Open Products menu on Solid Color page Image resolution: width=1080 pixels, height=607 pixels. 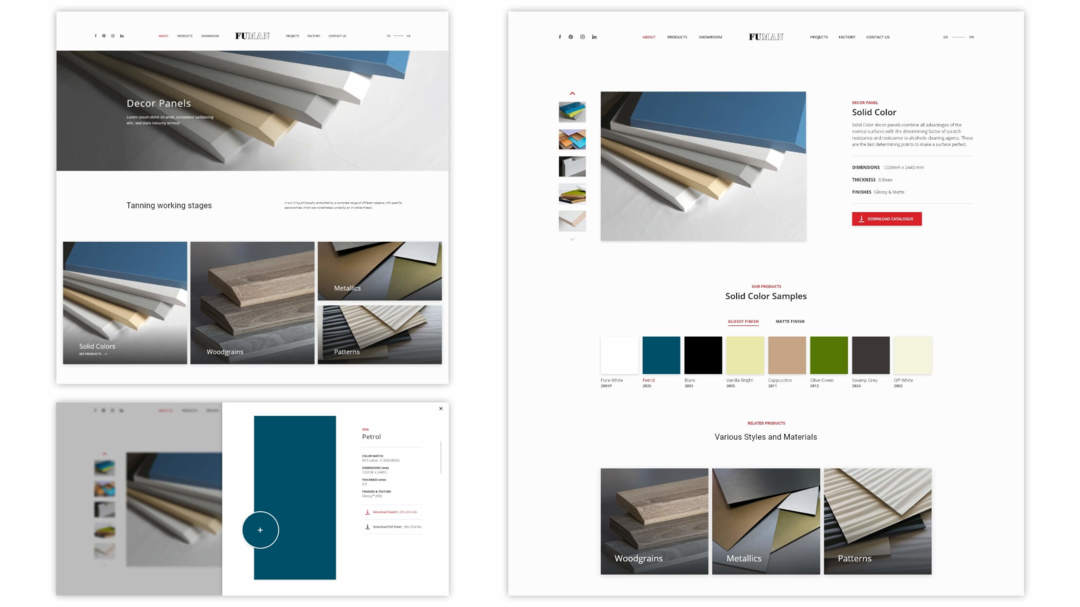pos(677,37)
